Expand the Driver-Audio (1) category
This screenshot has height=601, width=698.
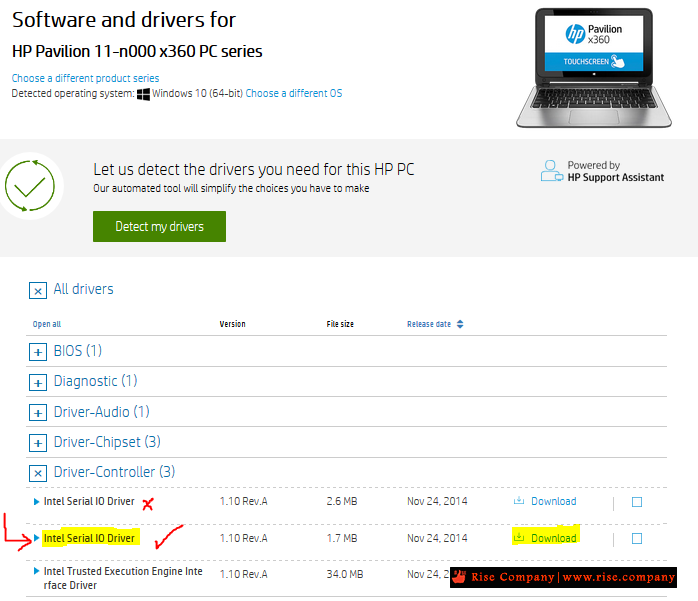coord(38,413)
